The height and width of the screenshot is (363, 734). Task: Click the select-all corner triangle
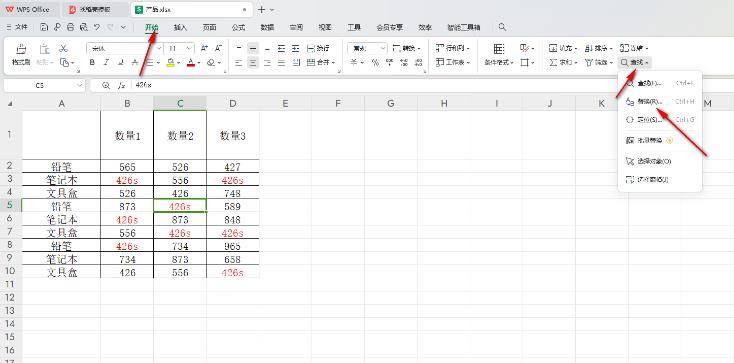(x=10, y=104)
